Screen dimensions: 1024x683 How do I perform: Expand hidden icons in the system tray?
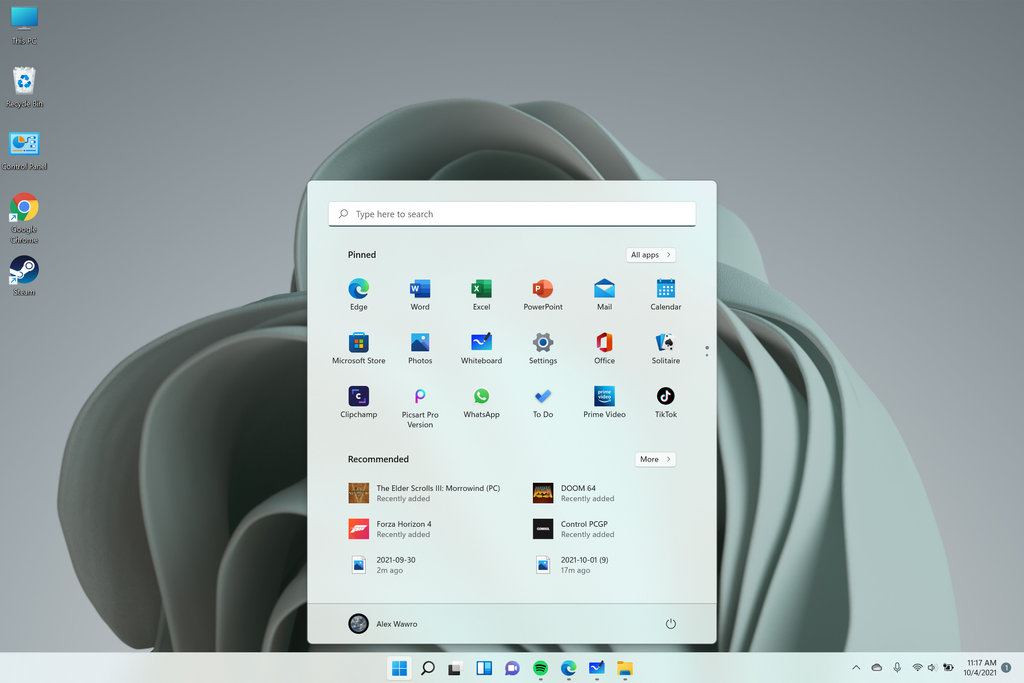coord(856,667)
